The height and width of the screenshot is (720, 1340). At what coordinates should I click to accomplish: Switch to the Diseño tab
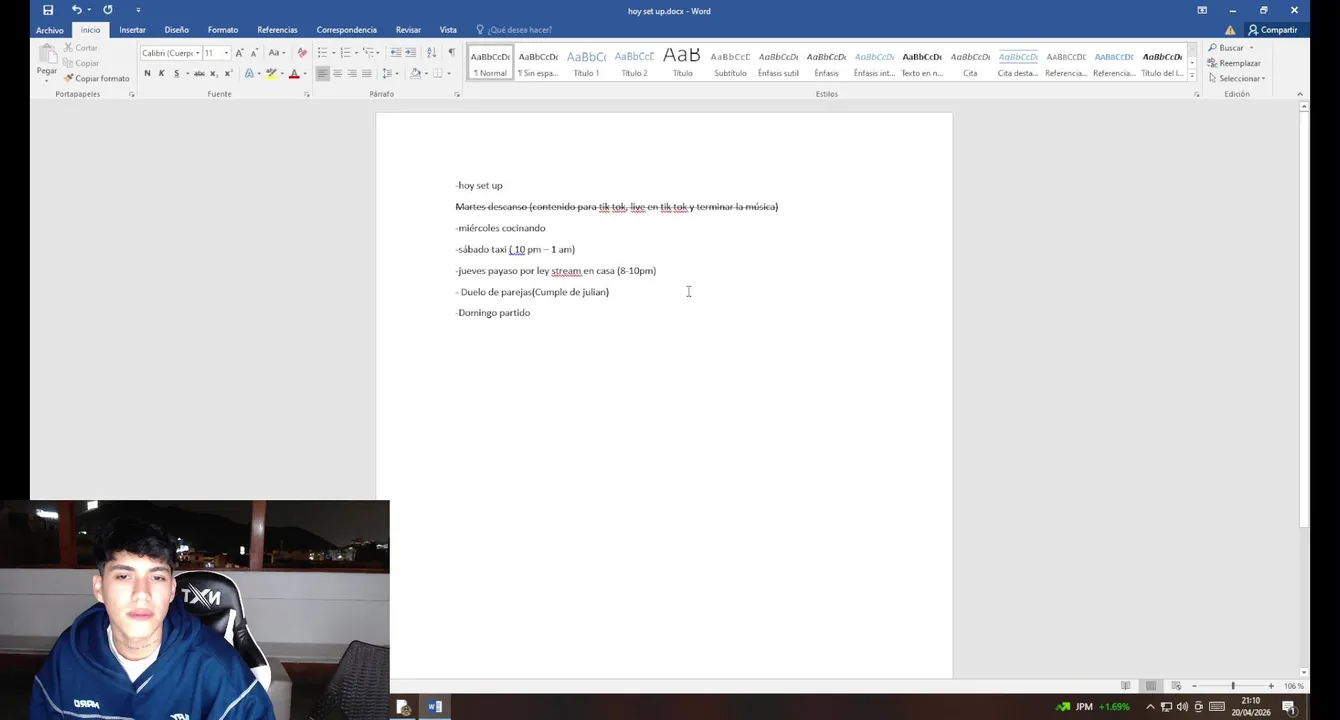click(x=176, y=30)
